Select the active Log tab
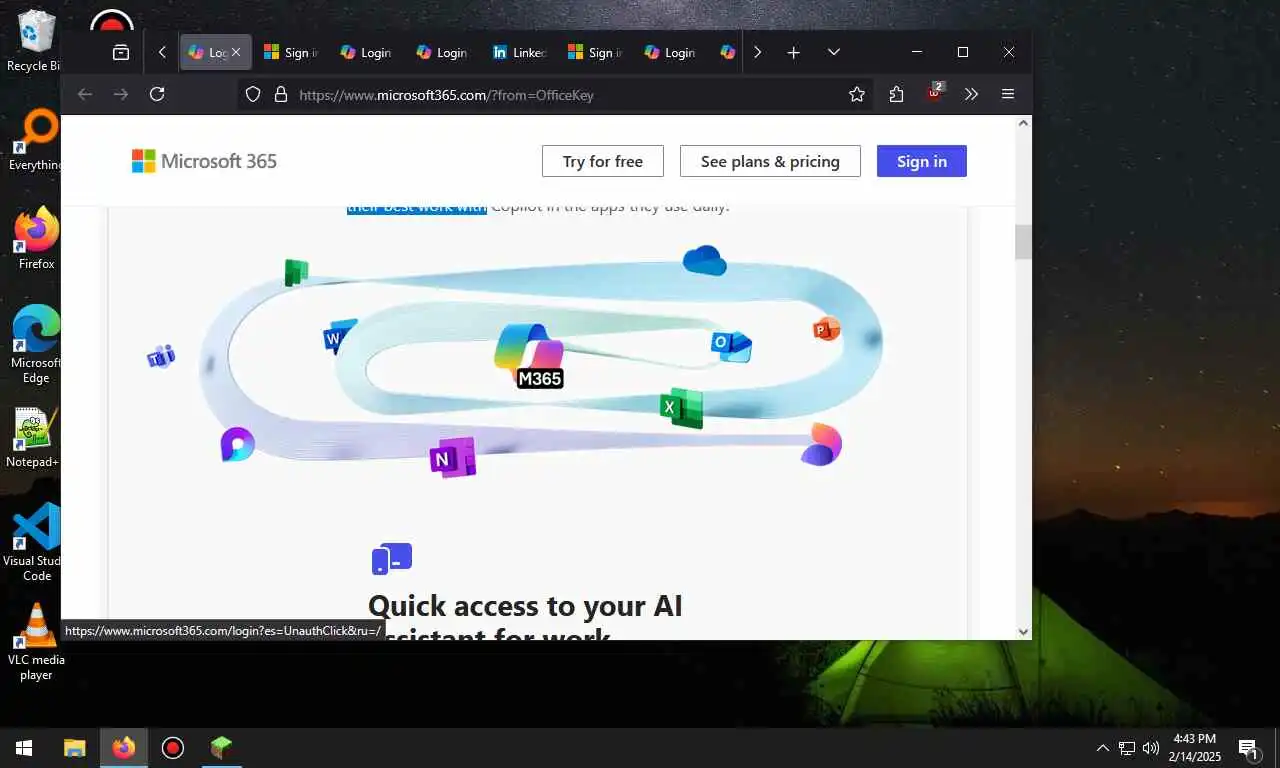Viewport: 1280px width, 768px height. 209,53
